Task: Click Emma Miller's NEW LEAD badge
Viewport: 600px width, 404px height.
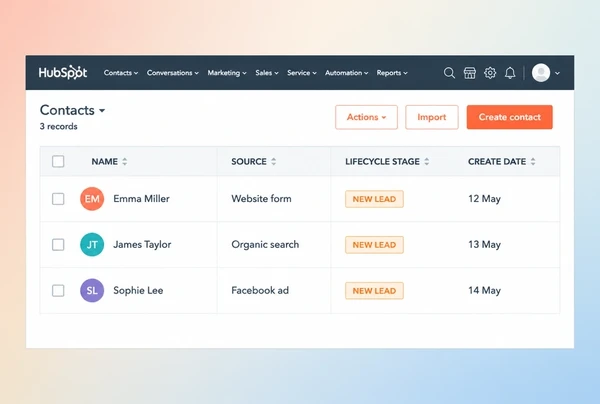Action: [x=374, y=199]
